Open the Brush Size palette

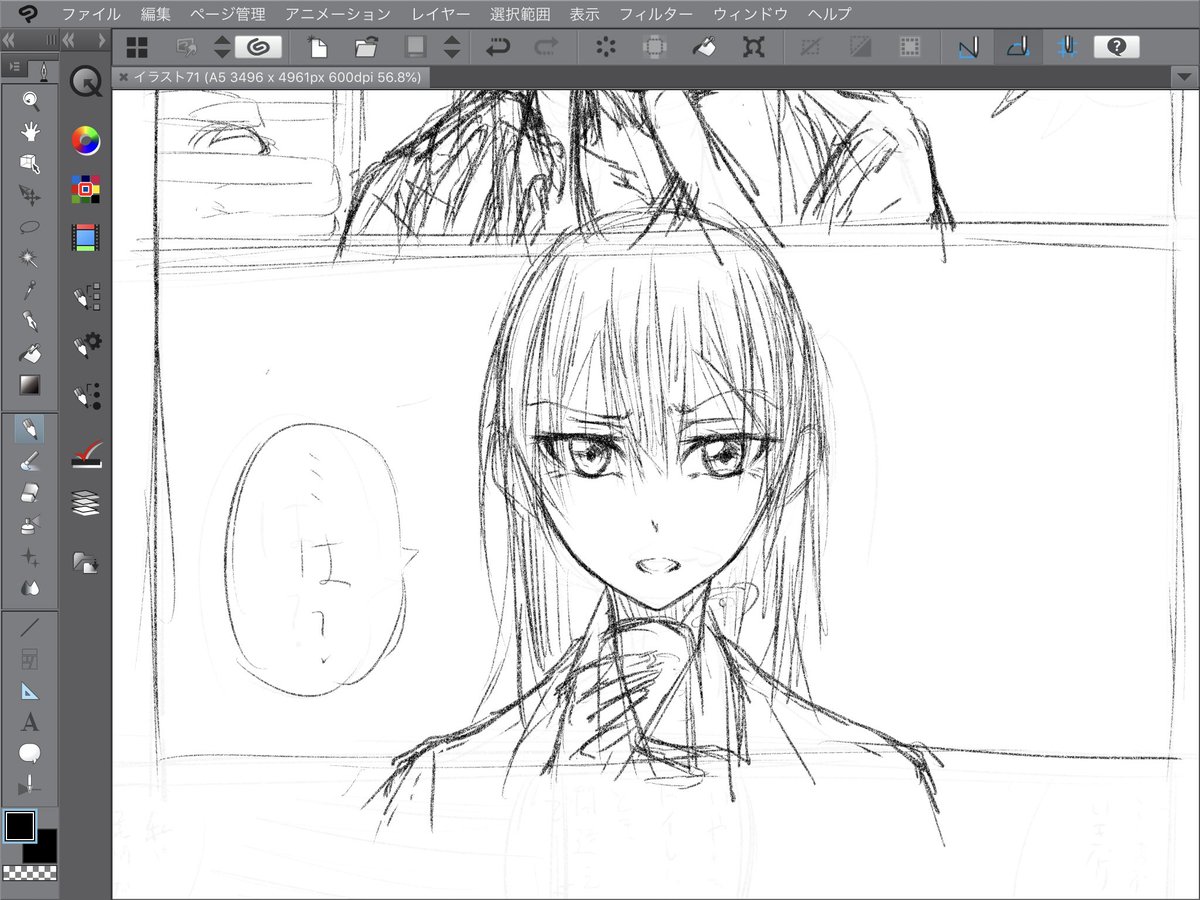86,395
